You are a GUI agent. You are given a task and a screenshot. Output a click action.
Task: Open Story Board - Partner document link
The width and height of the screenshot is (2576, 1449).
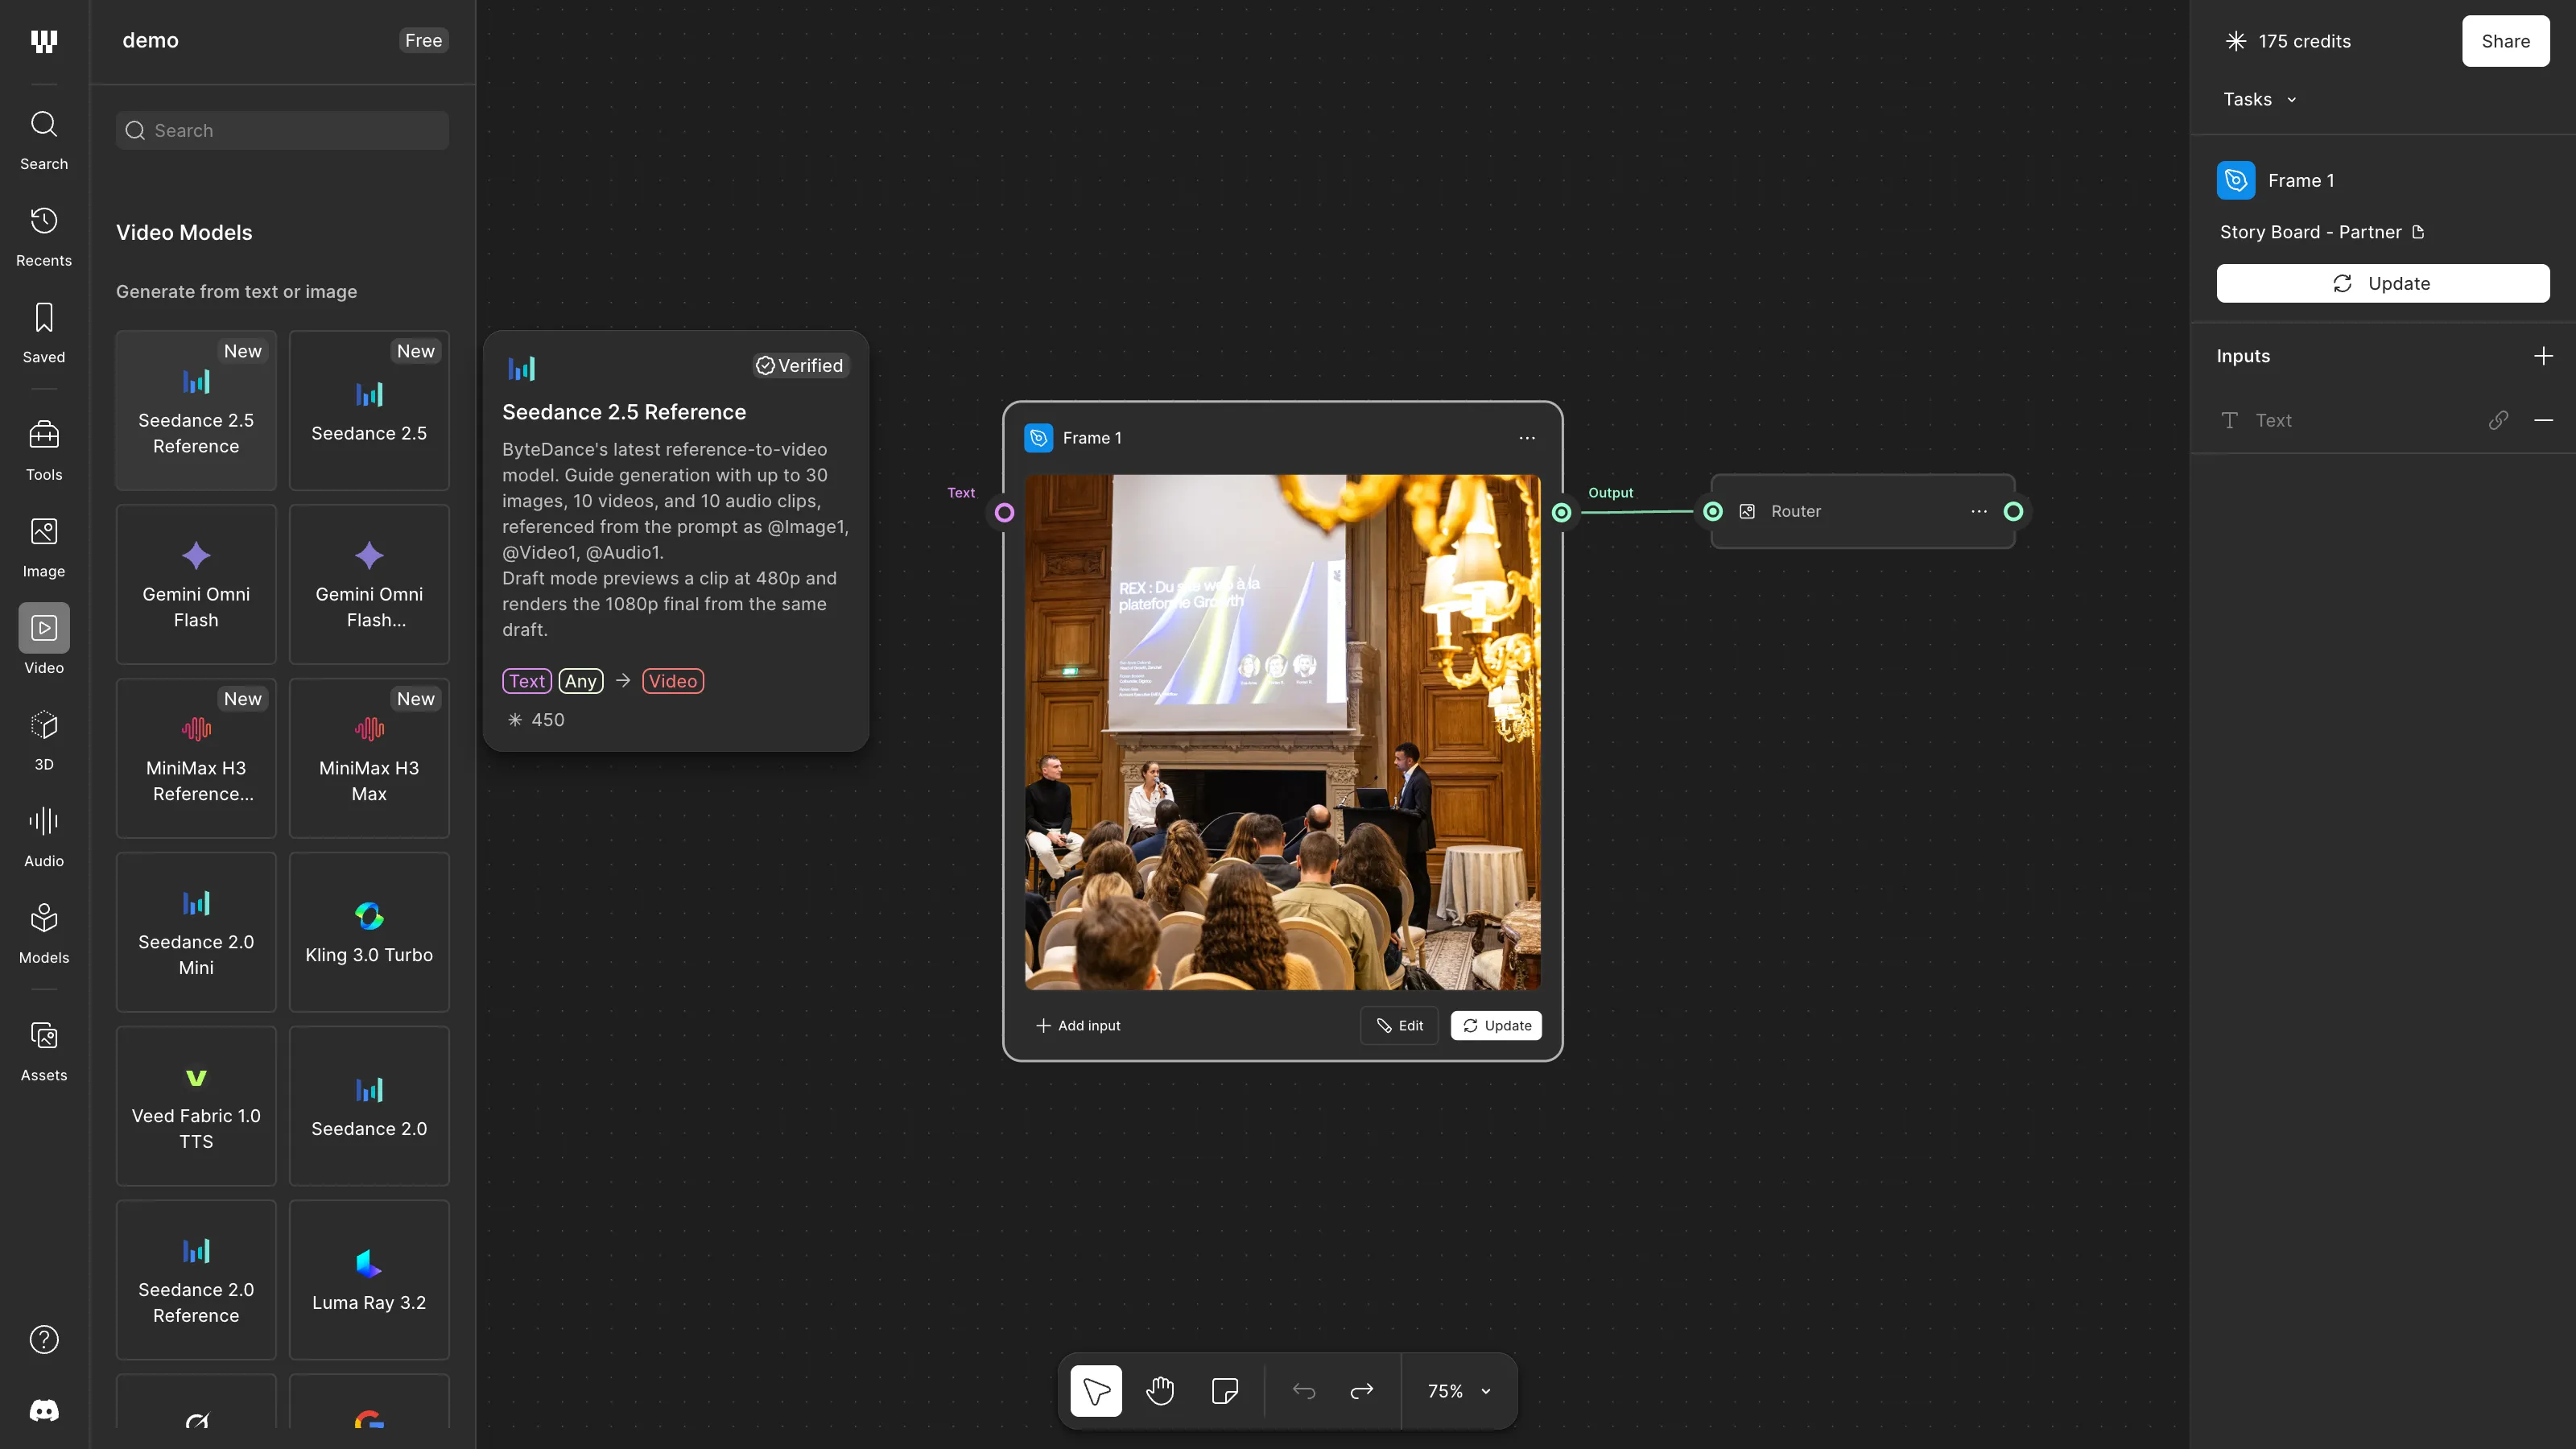click(2321, 232)
